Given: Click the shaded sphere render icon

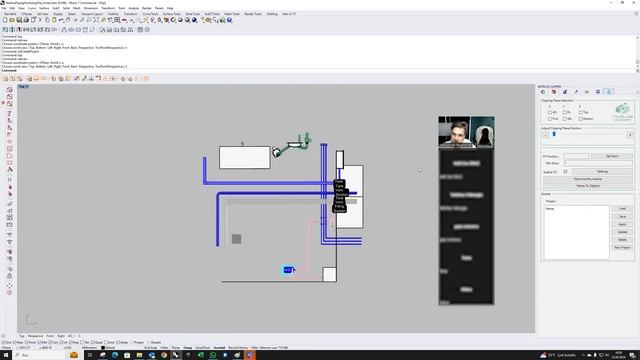Looking at the screenshot, I should click(180, 20).
